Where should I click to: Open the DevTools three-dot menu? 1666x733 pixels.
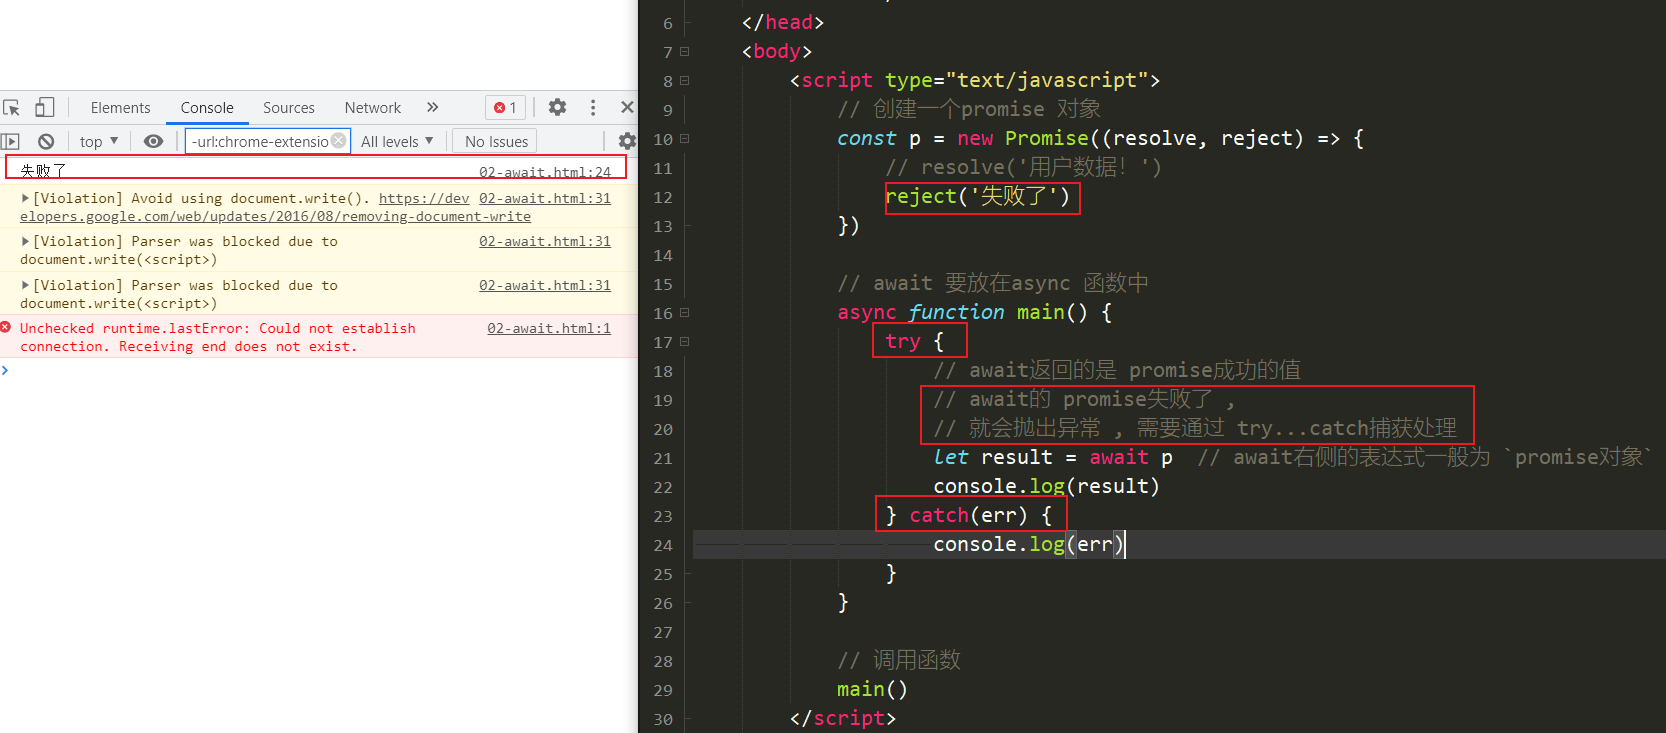pyautogui.click(x=593, y=107)
